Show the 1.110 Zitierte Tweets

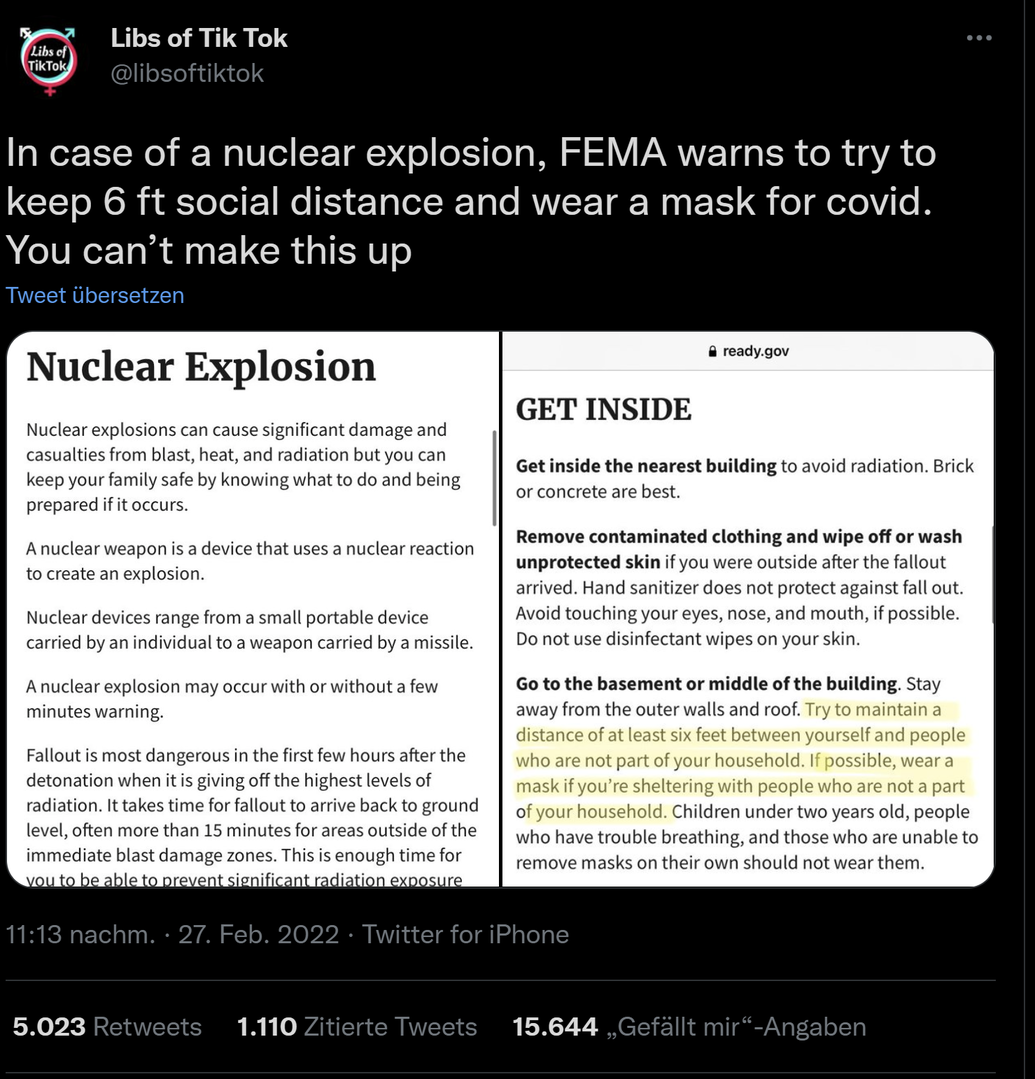coord(356,1027)
